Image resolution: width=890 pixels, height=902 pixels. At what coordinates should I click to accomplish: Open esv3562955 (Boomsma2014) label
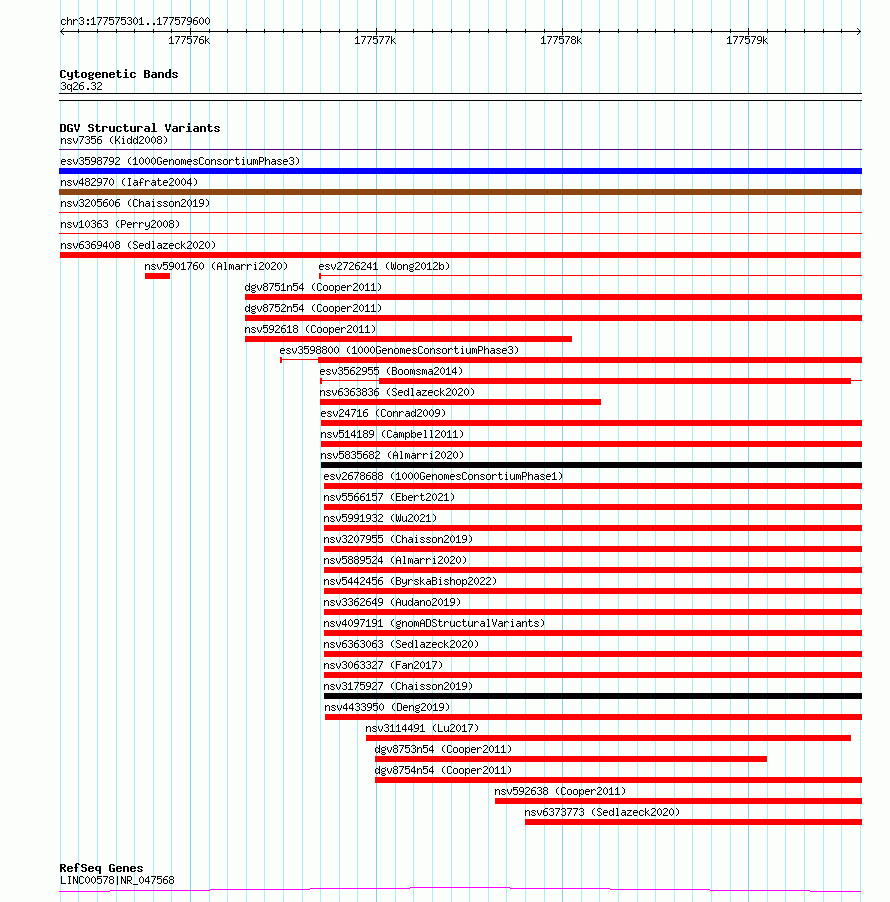[391, 371]
